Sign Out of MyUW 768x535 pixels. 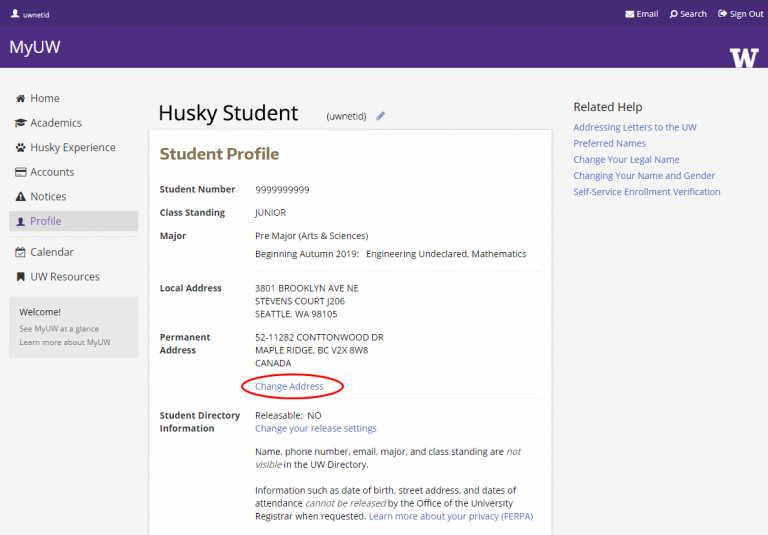click(x=740, y=14)
